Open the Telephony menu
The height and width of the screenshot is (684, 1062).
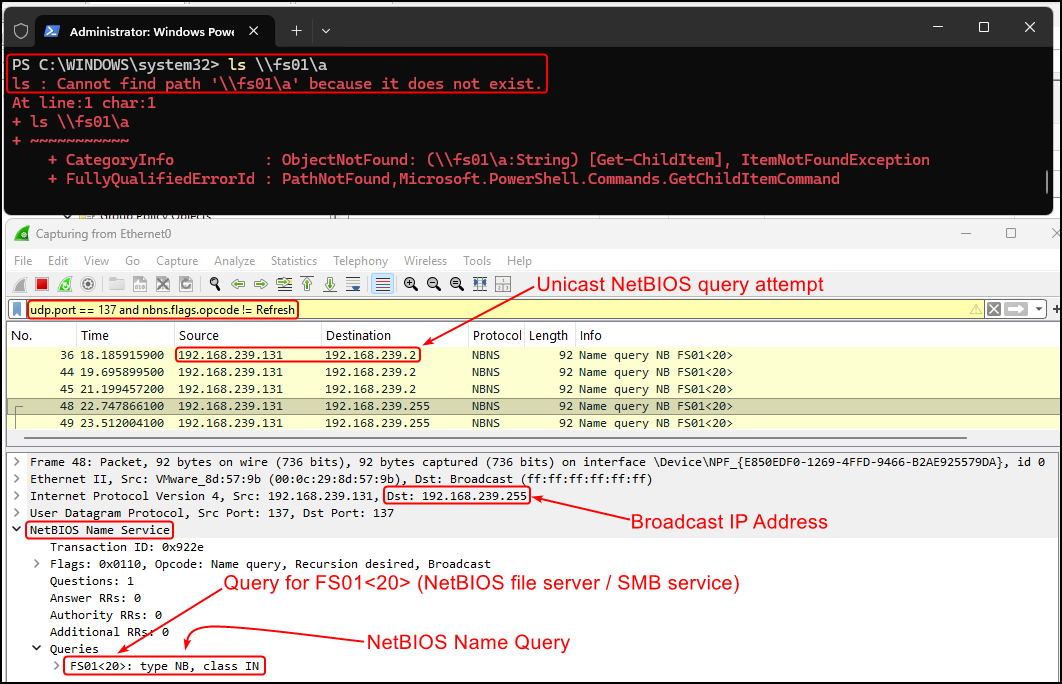tap(360, 261)
